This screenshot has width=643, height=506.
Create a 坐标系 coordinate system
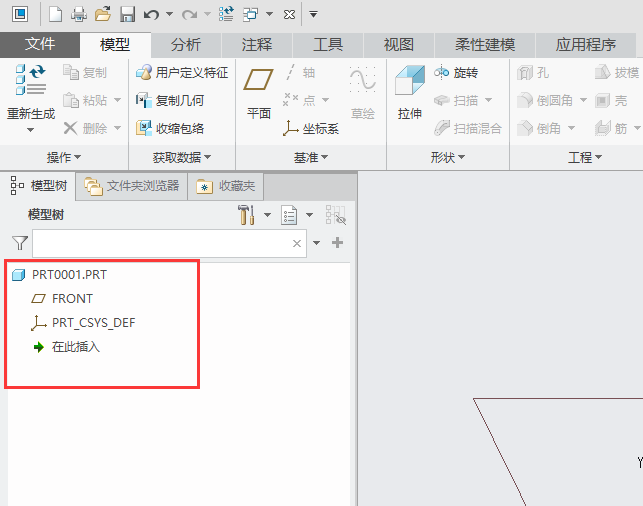(311, 128)
